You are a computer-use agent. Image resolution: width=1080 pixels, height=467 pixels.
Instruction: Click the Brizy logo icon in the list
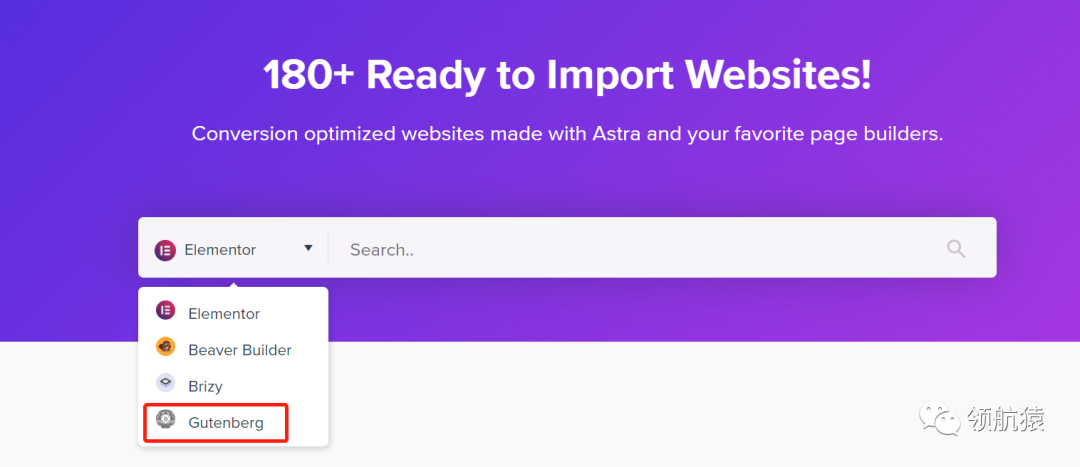pos(166,383)
